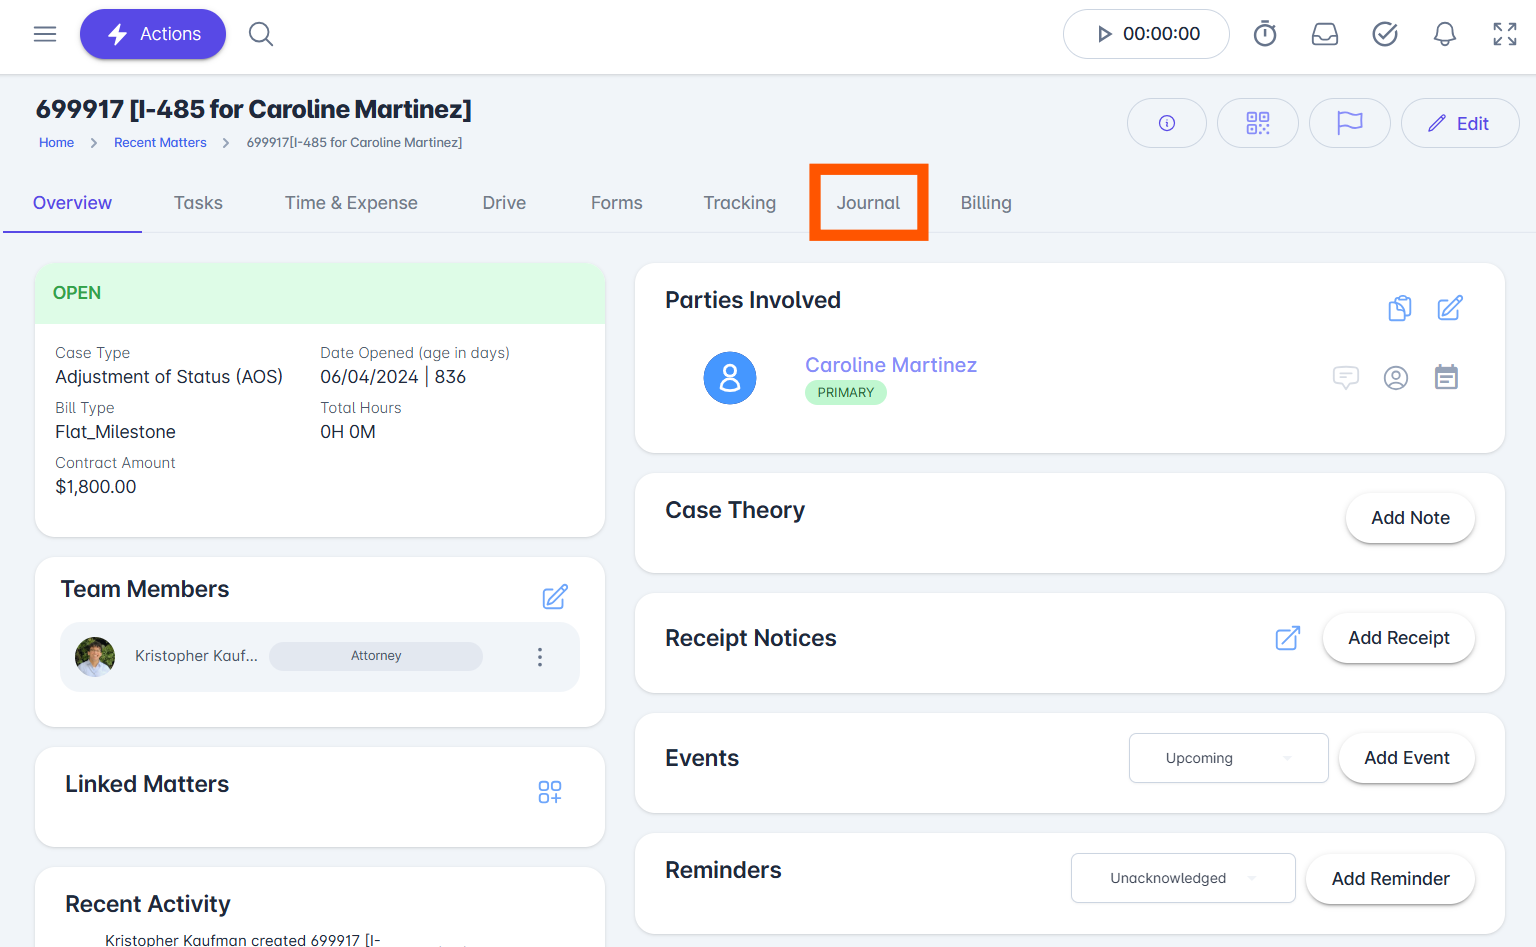Open the Actions menu button
This screenshot has height=947, width=1536.
tap(153, 34)
